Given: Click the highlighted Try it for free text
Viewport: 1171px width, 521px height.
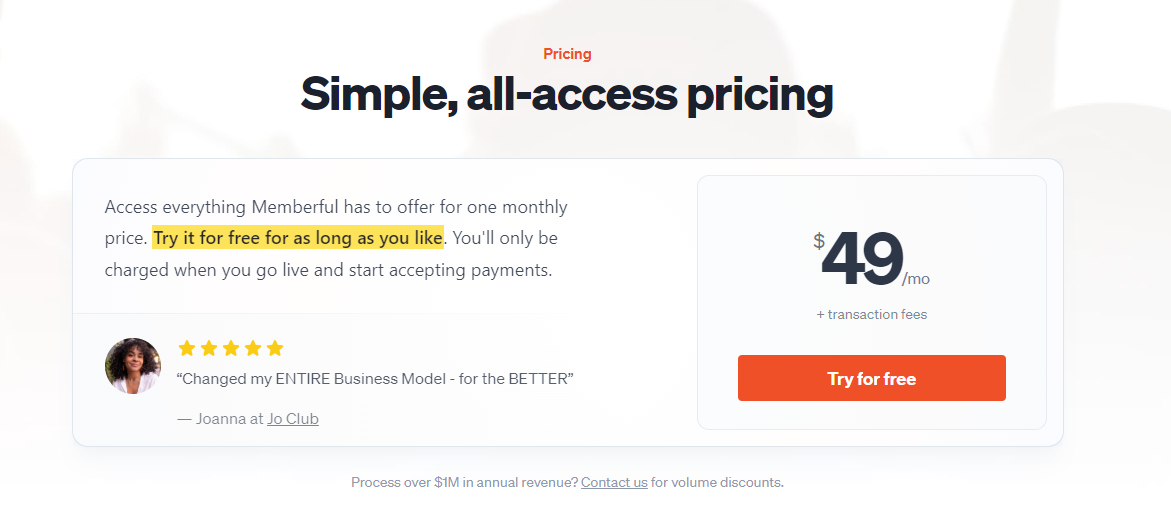Looking at the screenshot, I should 298,238.
